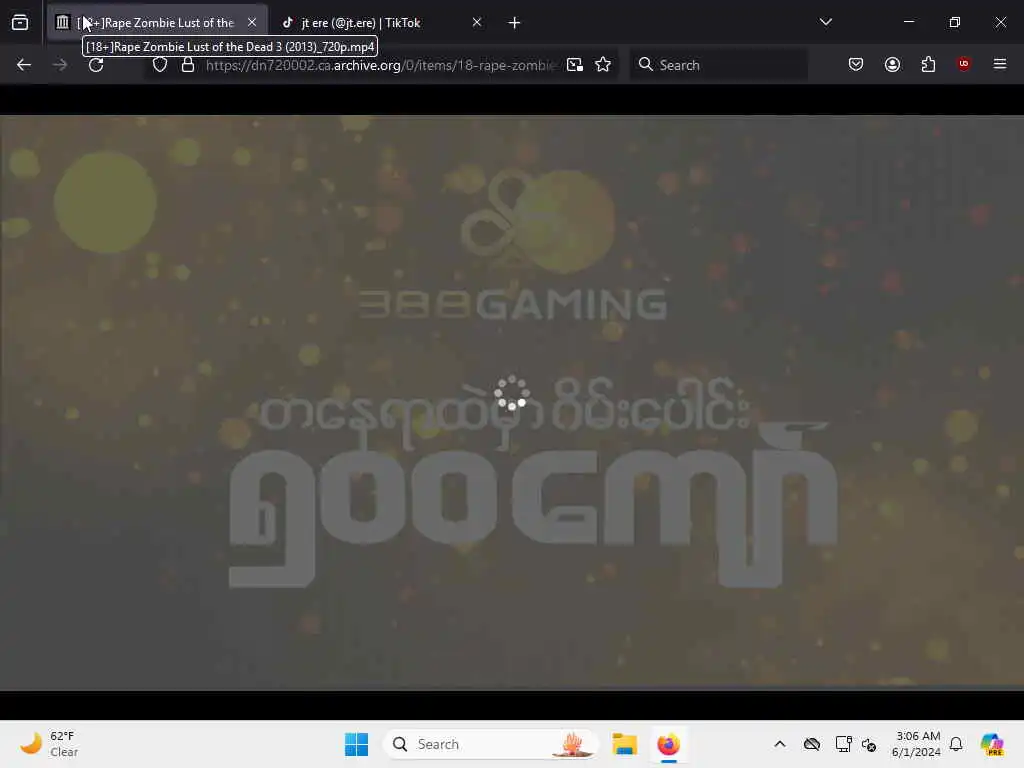Viewport: 1024px width, 768px height.
Task: Restore down the Firefox window
Action: coord(955,22)
